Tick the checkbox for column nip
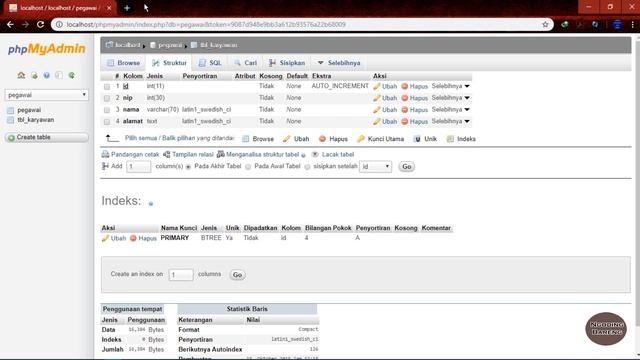 point(107,98)
